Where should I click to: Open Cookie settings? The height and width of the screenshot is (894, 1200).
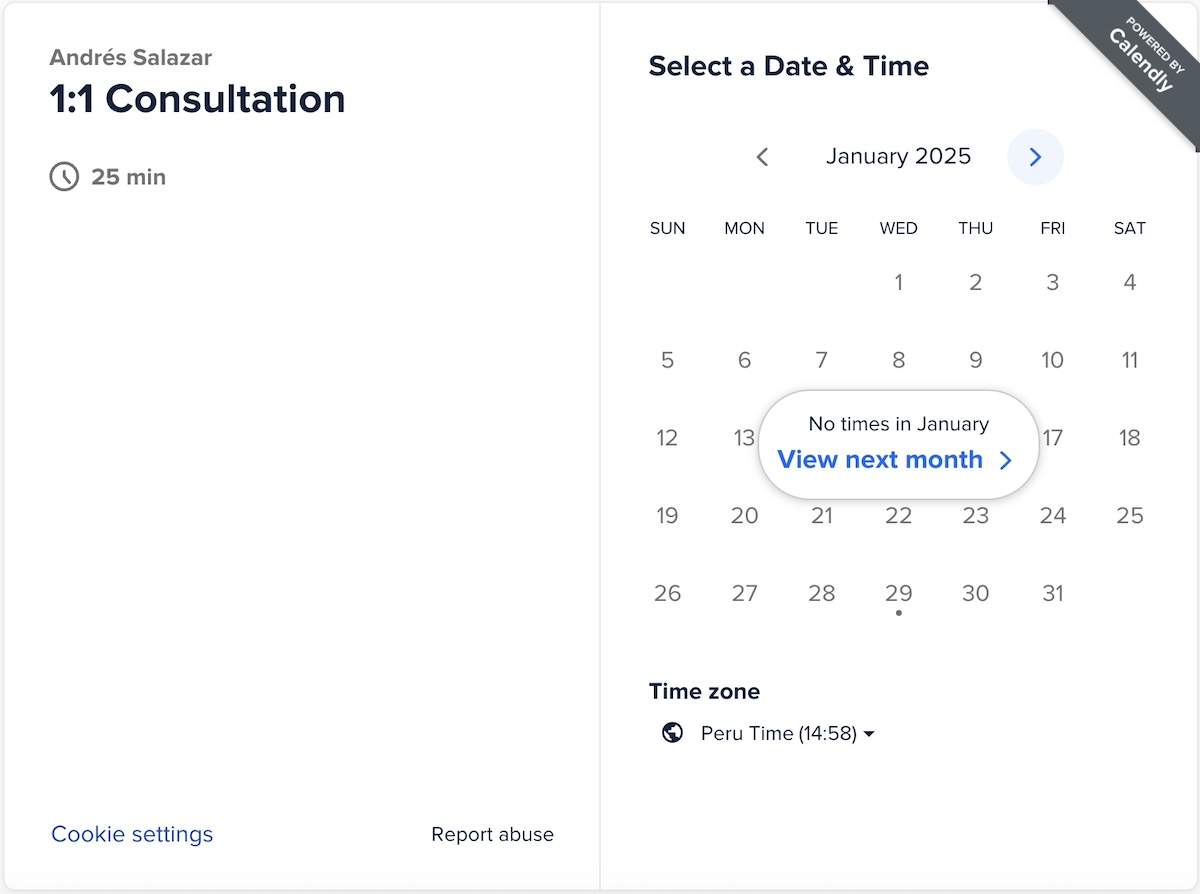click(132, 834)
